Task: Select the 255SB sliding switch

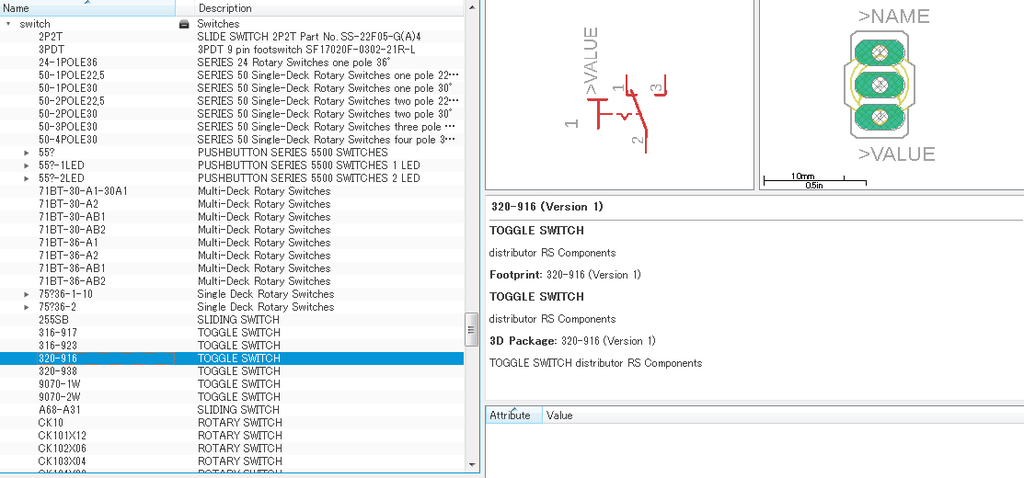Action: pyautogui.click(x=232, y=319)
